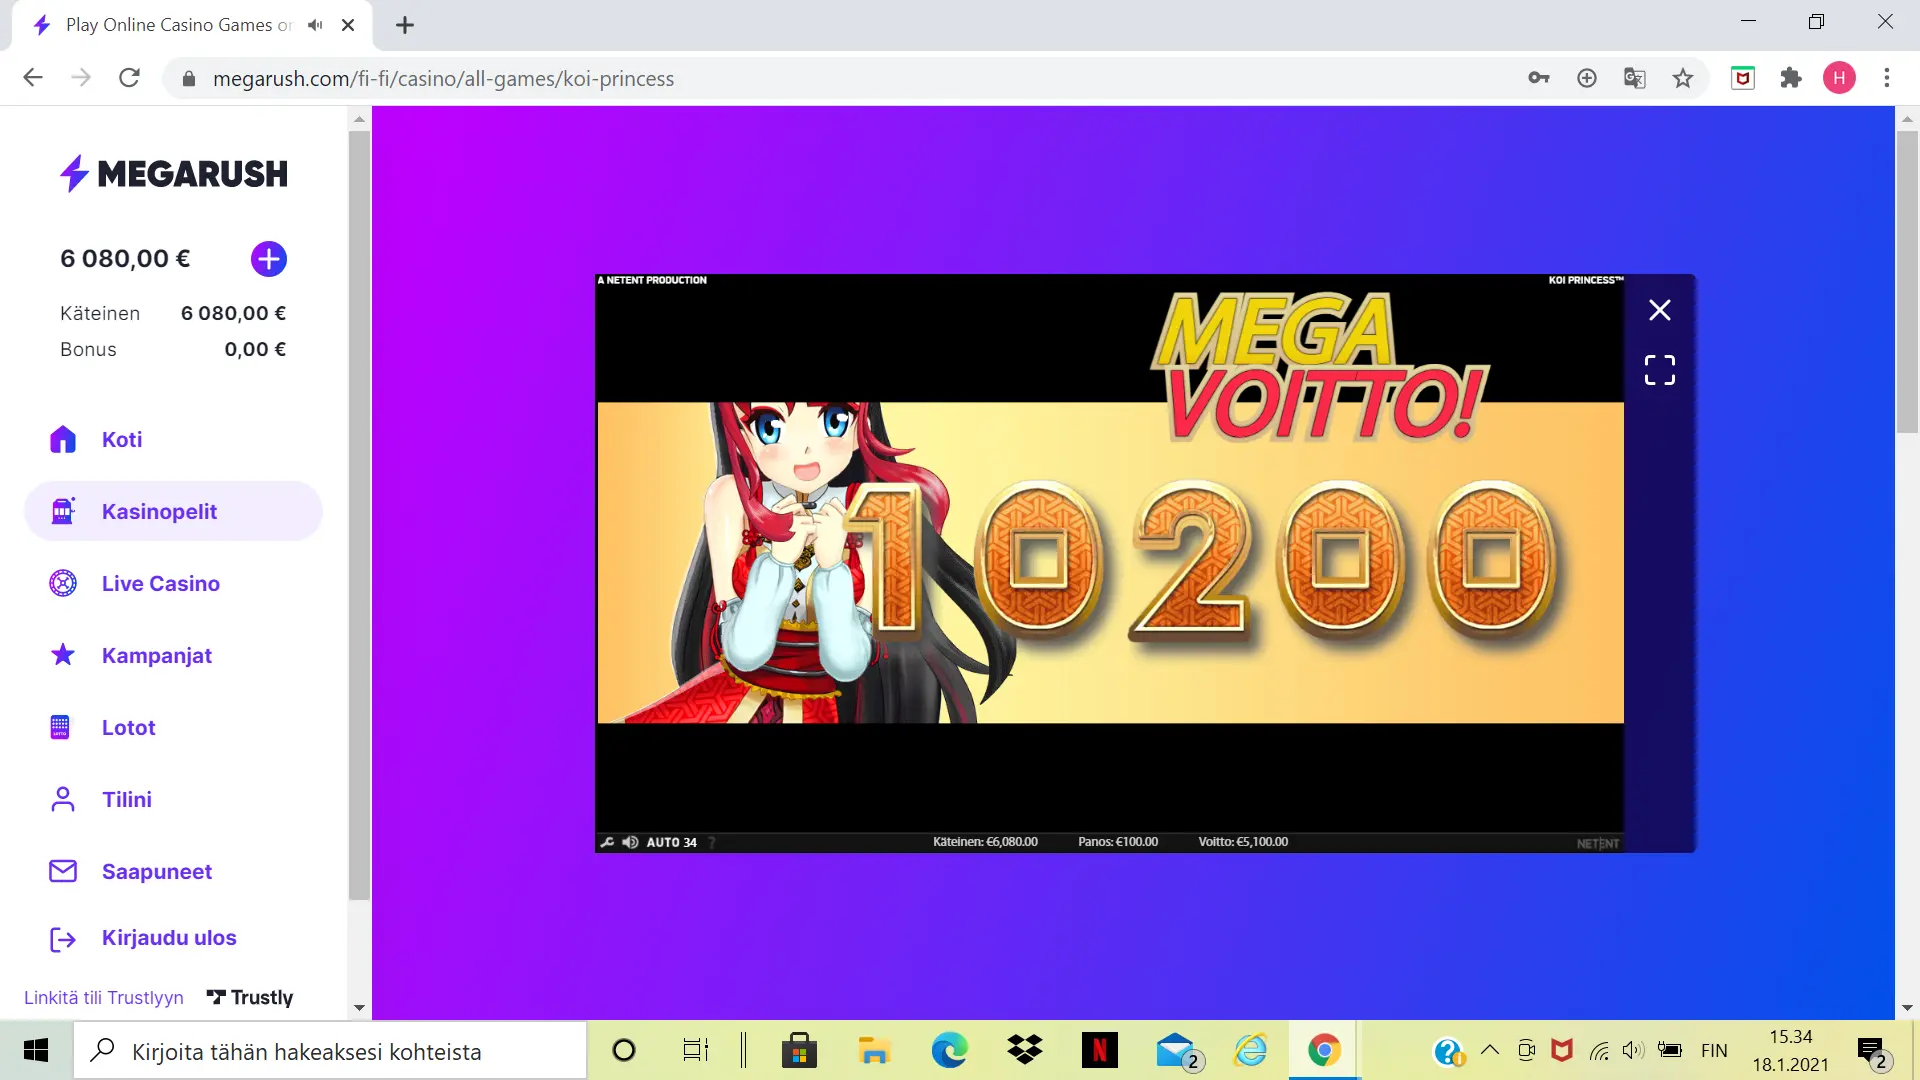The width and height of the screenshot is (1920, 1080).
Task: Open Live Casino section
Action: click(x=160, y=584)
